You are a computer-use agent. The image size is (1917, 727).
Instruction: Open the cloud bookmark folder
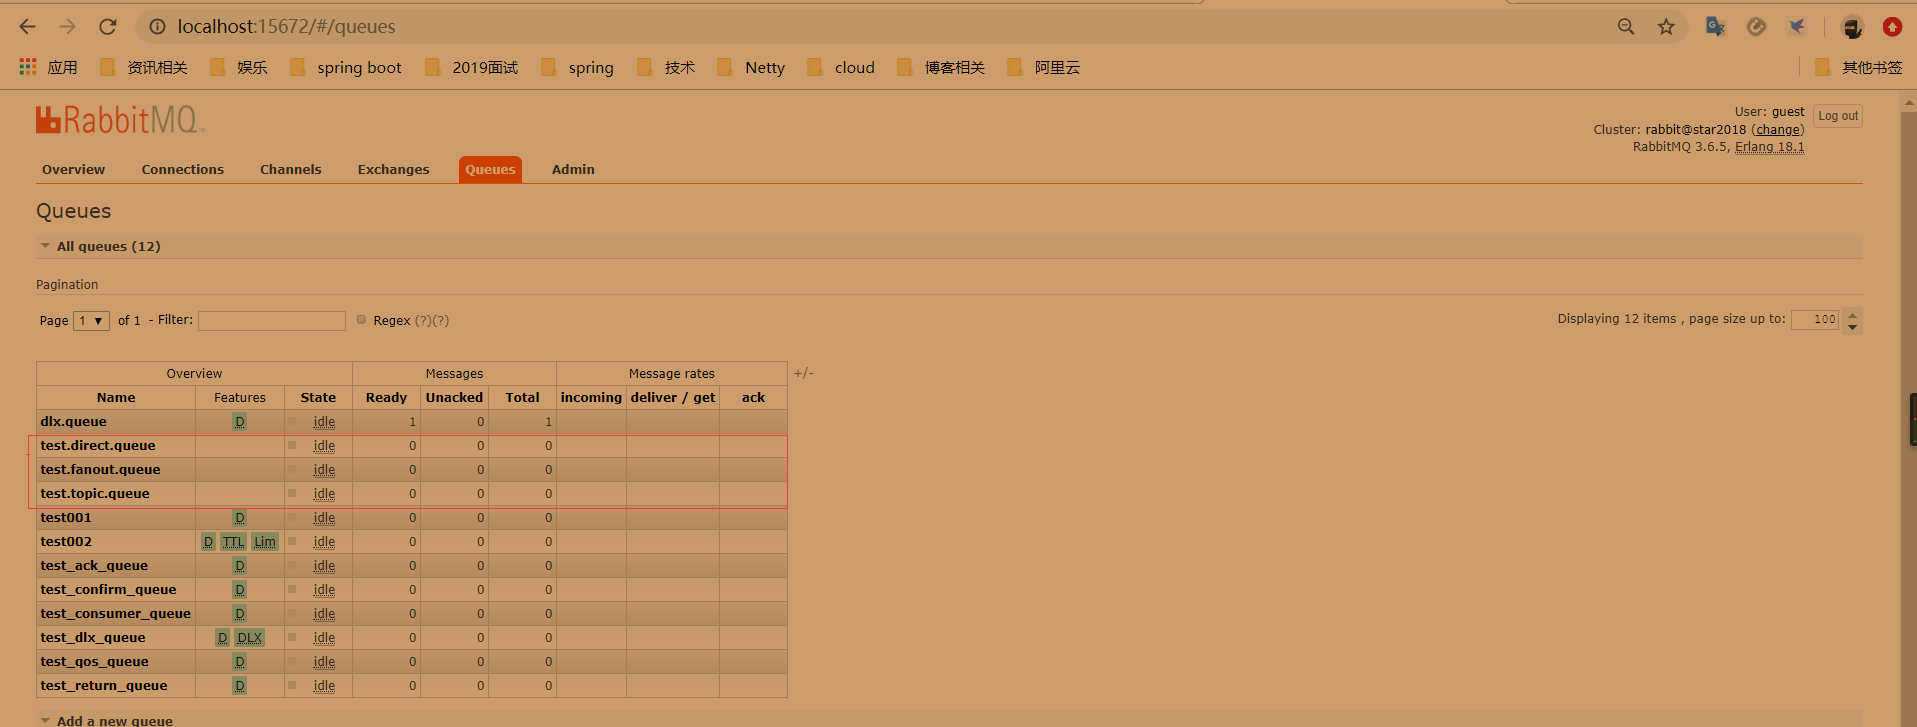[841, 67]
